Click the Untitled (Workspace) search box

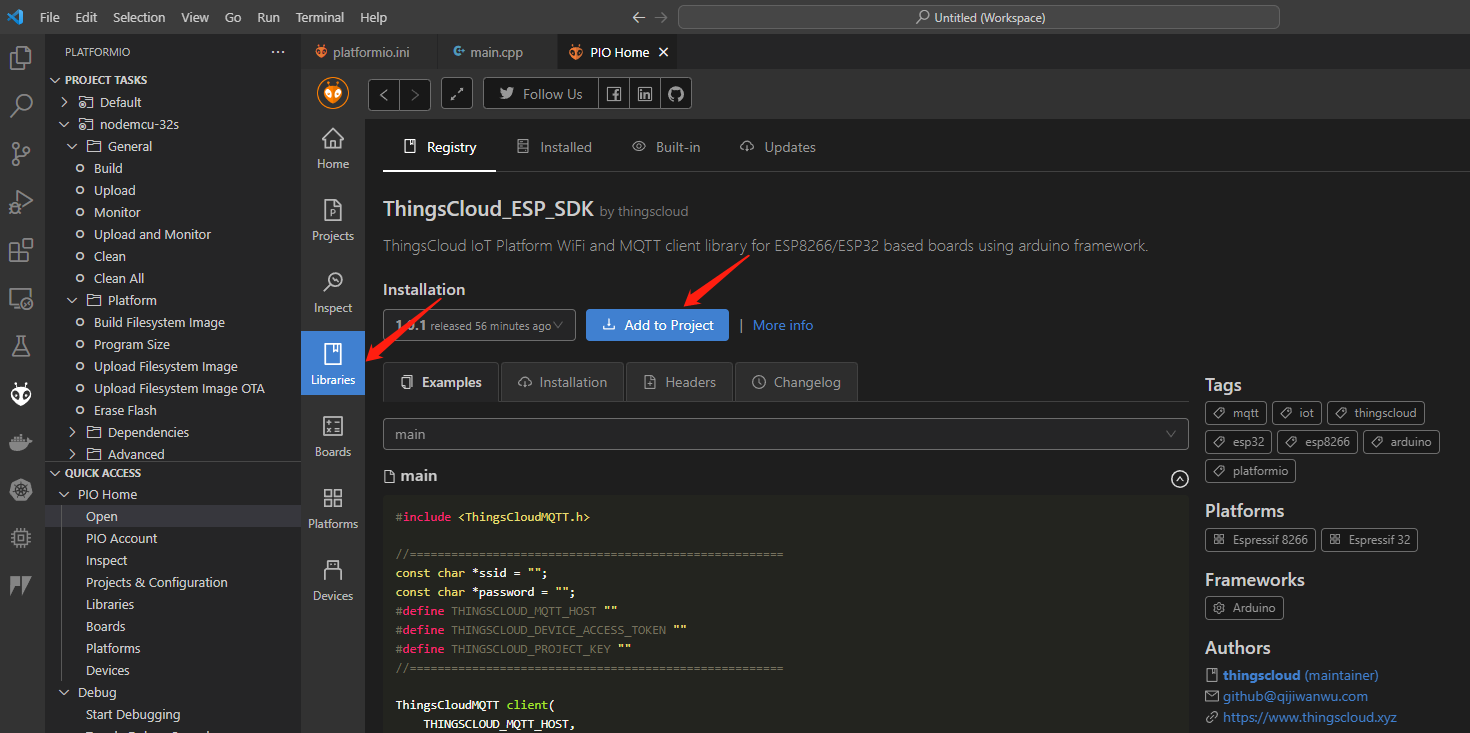click(x=979, y=17)
